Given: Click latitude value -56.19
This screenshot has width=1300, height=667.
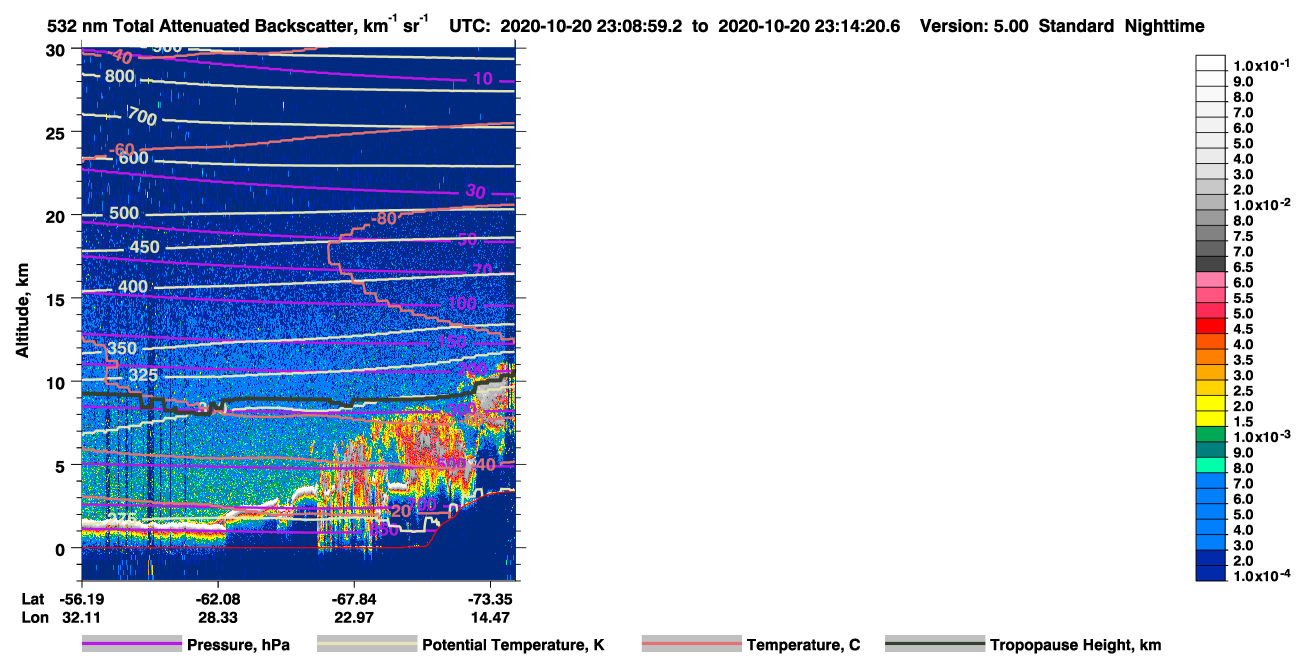Looking at the screenshot, I should tap(81, 599).
